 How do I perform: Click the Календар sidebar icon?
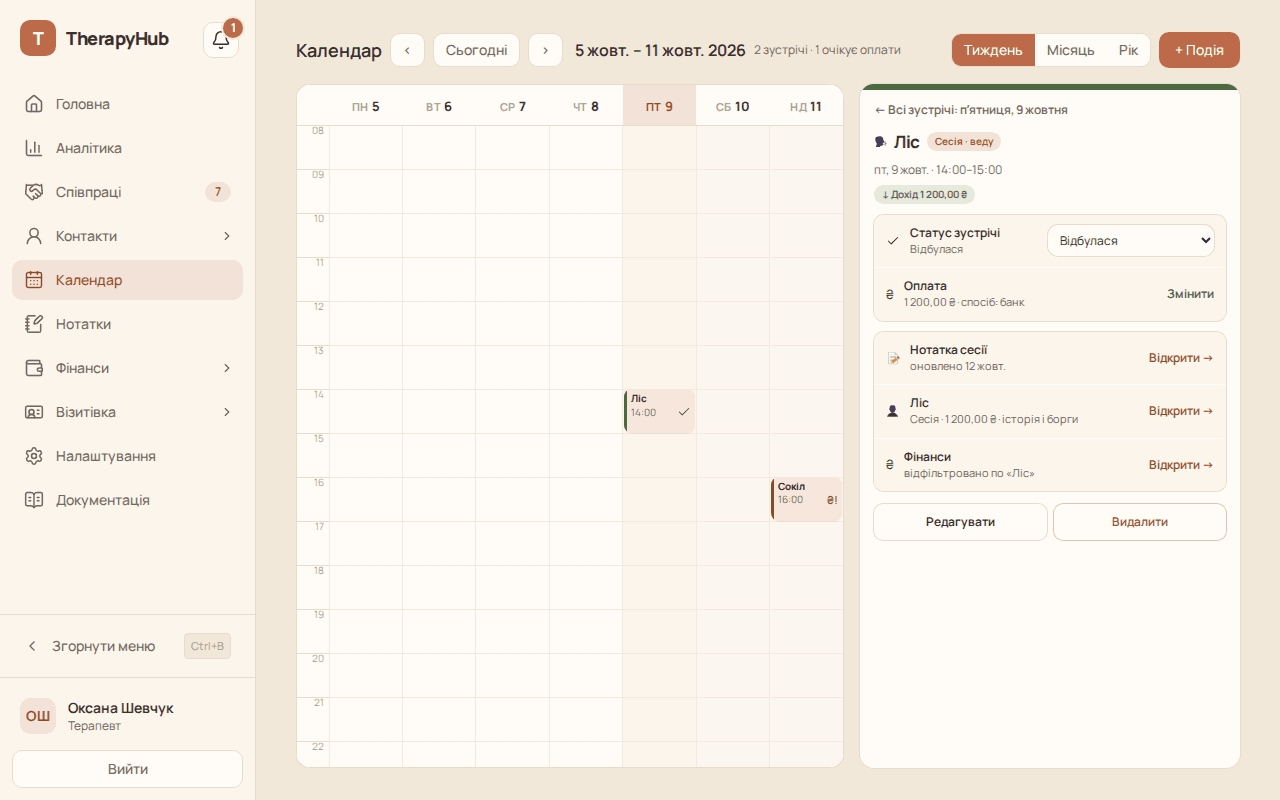coord(34,280)
